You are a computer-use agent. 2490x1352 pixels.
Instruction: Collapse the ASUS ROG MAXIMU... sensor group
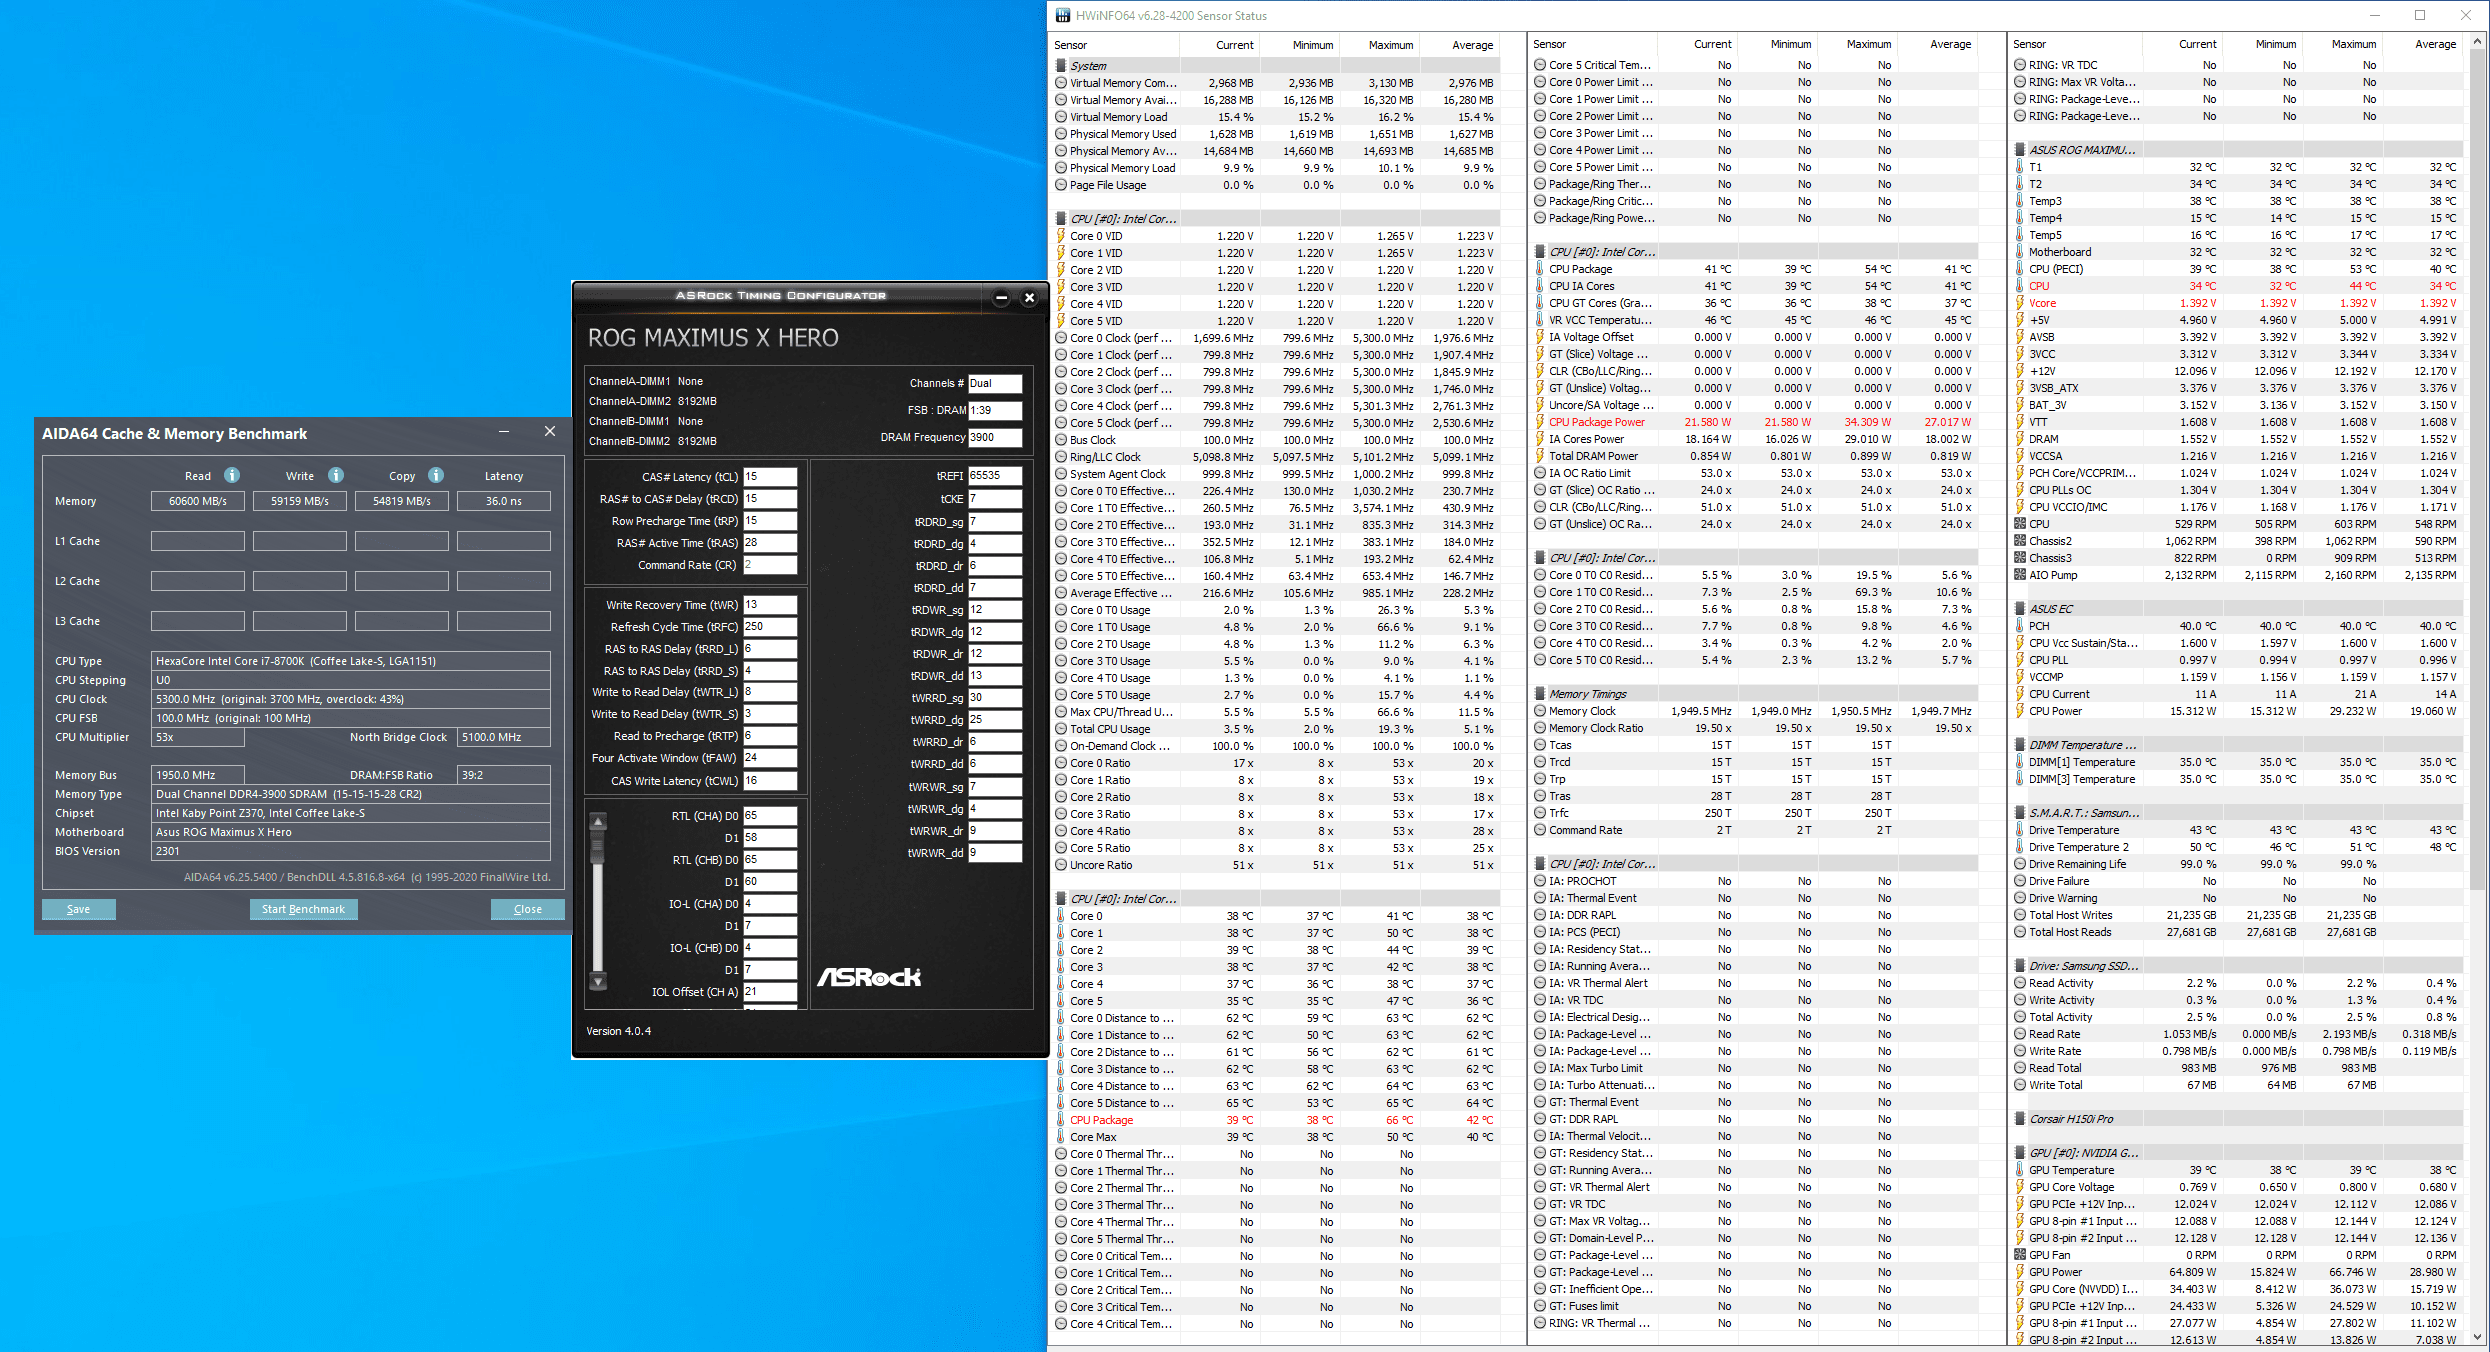click(2020, 150)
